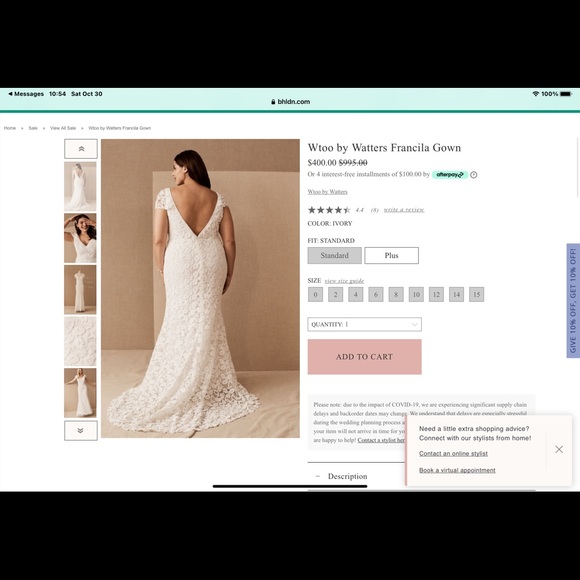Select the Plus fit option
Image resolution: width=580 pixels, height=580 pixels.
[x=391, y=256]
